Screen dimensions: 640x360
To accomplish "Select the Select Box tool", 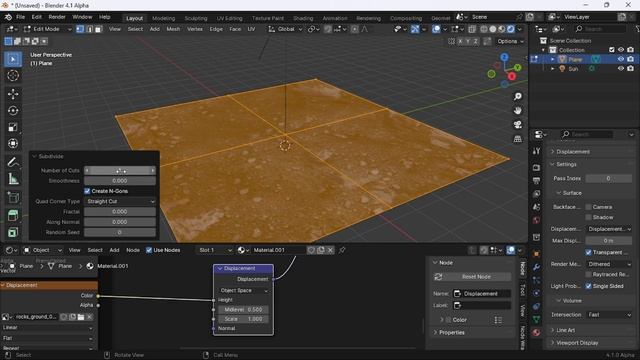I will click(x=13, y=59).
